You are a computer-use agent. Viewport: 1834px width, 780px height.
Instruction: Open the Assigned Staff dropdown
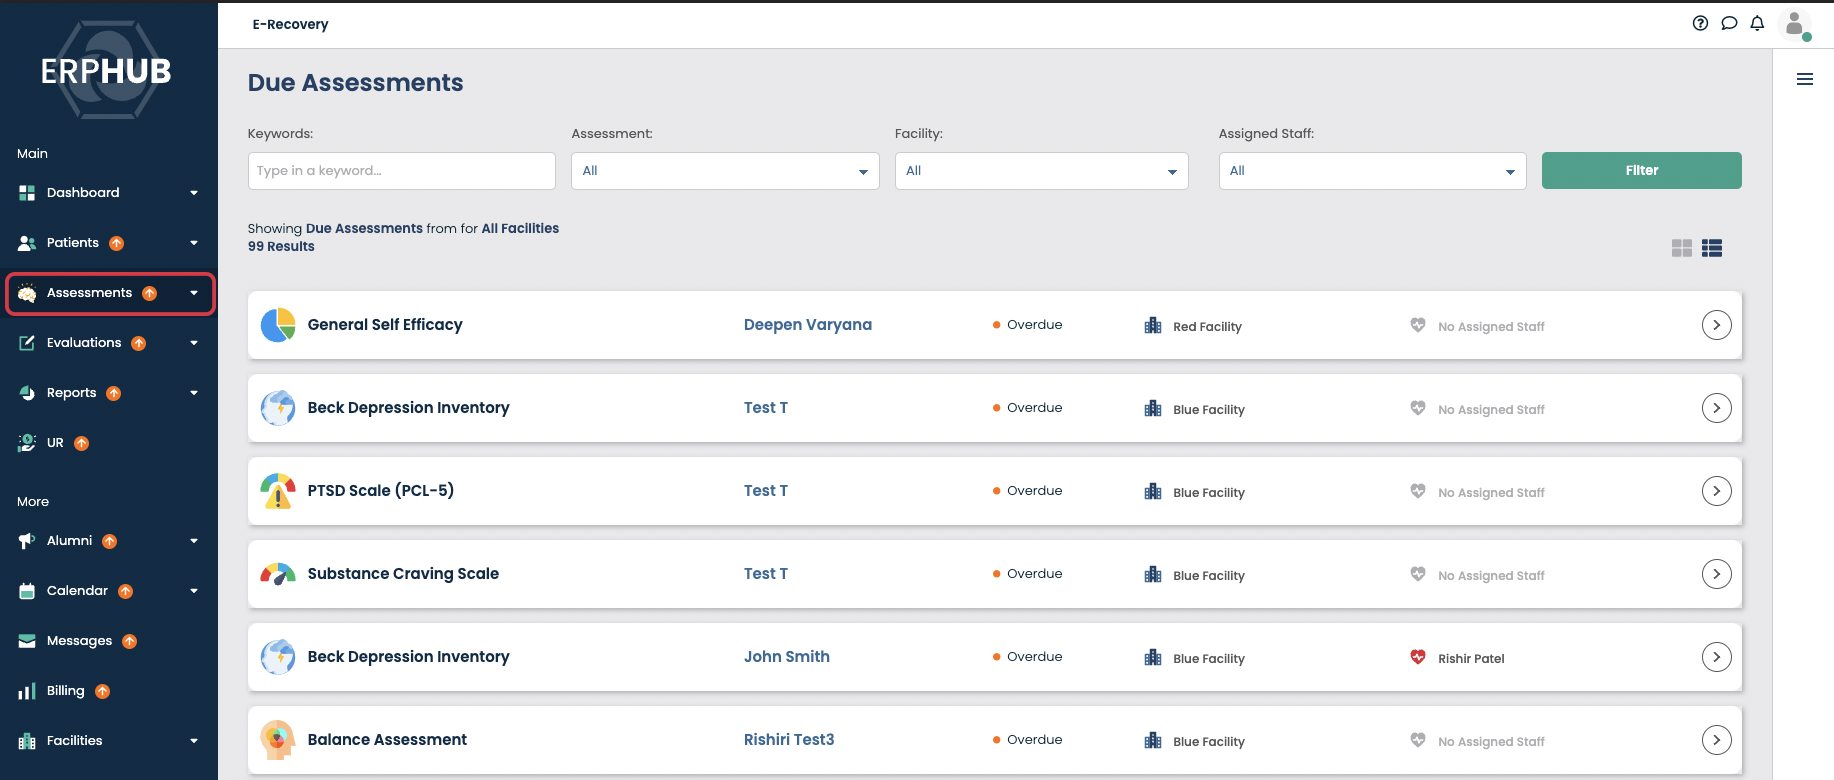click(x=1372, y=171)
